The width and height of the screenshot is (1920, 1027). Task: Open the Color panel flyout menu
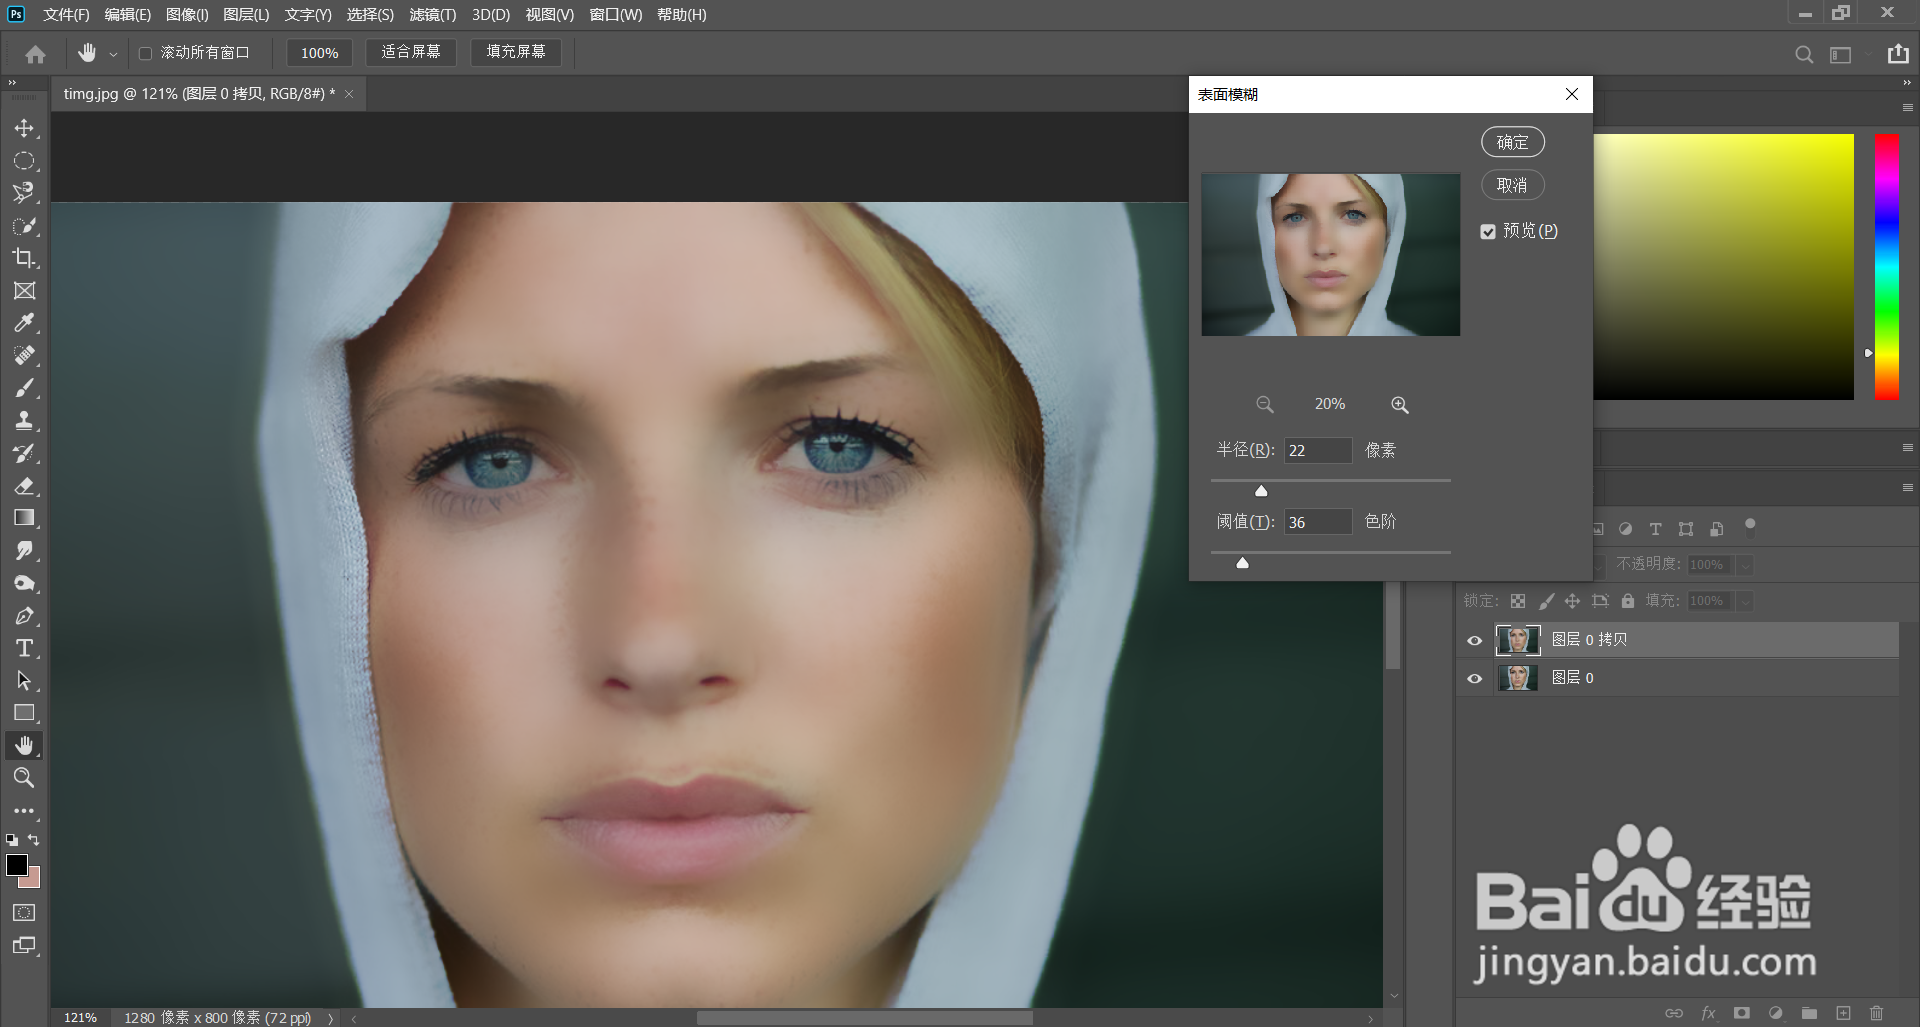[1907, 108]
